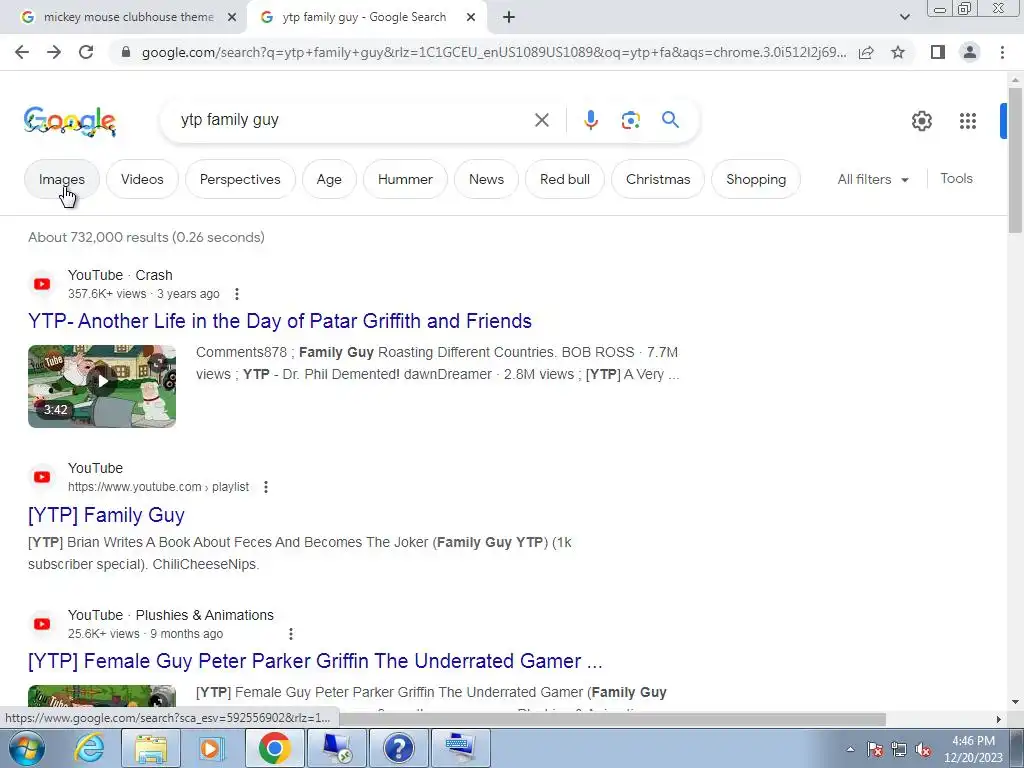This screenshot has height=768, width=1024.
Task: Click the horizontal page scrollbar
Action: pos(611,719)
